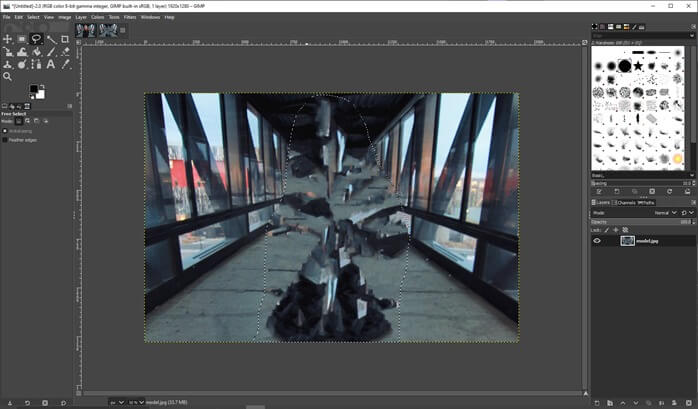
Task: Toggle lock position and size icon
Action: (616, 230)
